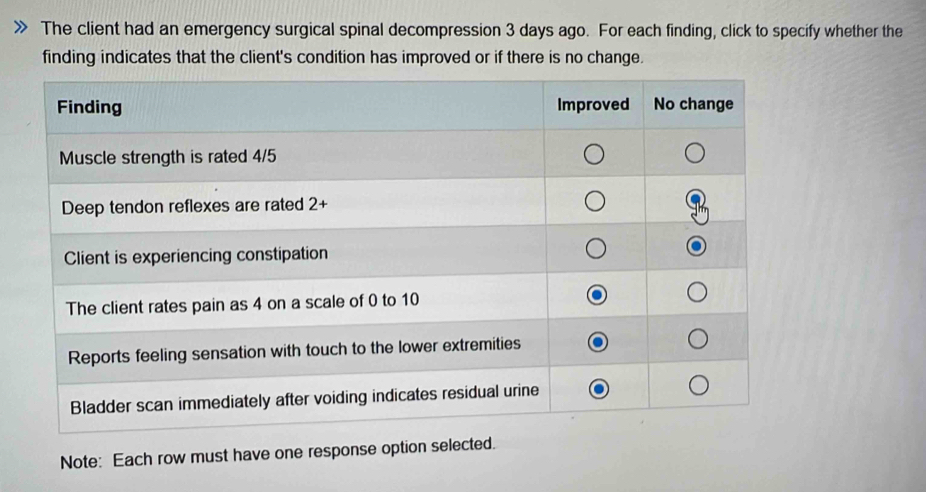Click the 'Client is experiencing constipation' text

pos(196,254)
